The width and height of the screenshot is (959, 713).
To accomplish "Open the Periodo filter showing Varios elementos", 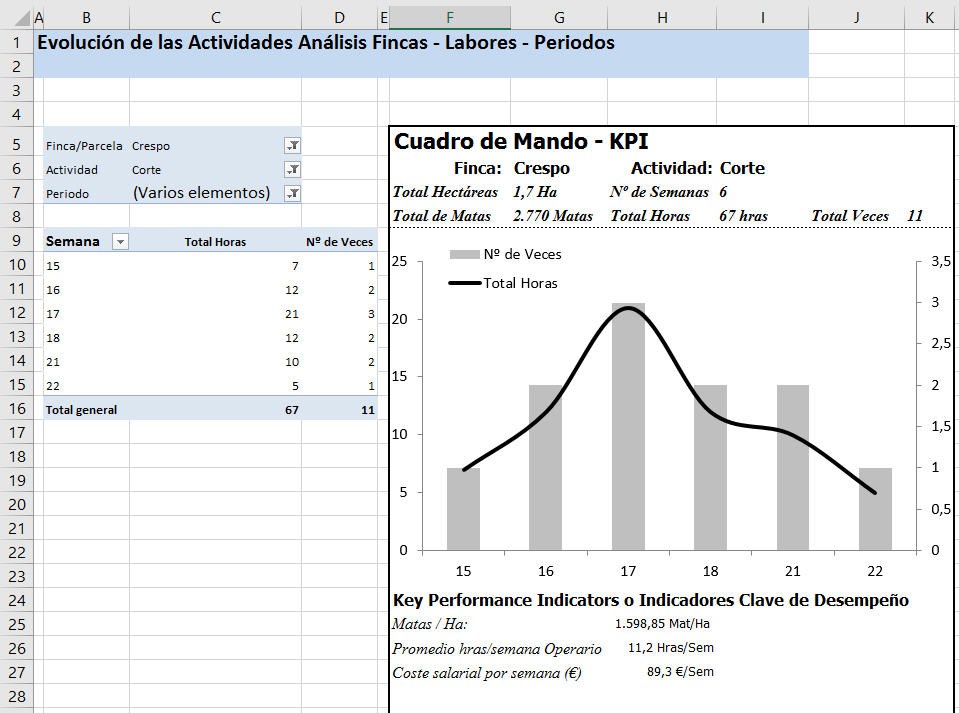I will tap(293, 193).
